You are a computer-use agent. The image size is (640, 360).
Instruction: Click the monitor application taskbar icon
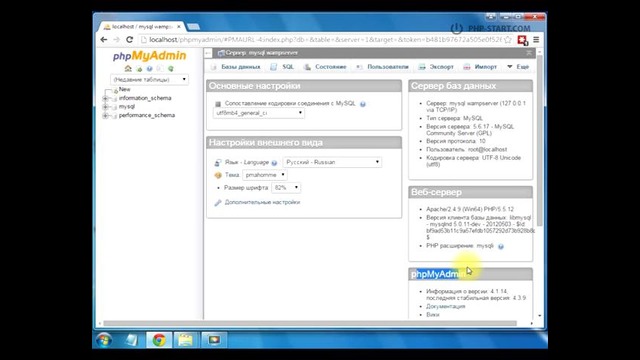[x=214, y=340]
